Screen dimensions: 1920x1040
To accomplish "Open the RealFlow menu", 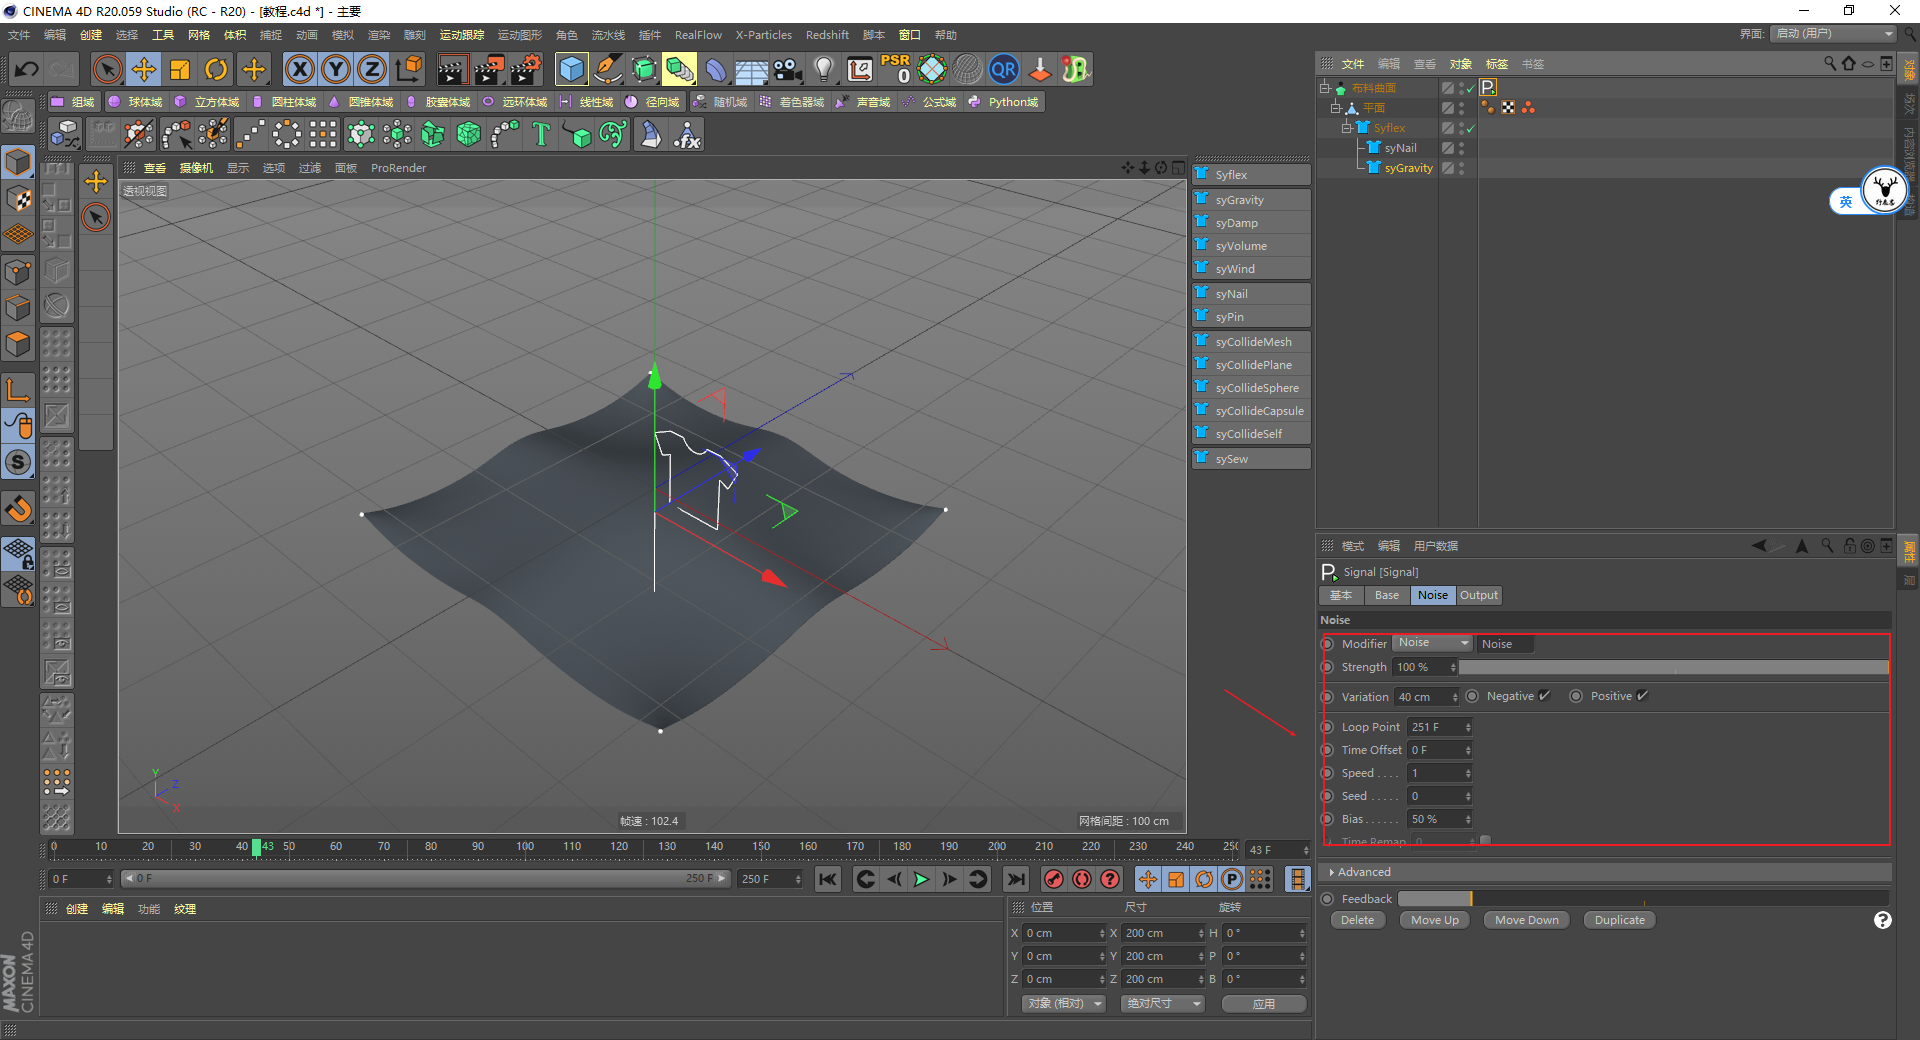I will point(697,35).
